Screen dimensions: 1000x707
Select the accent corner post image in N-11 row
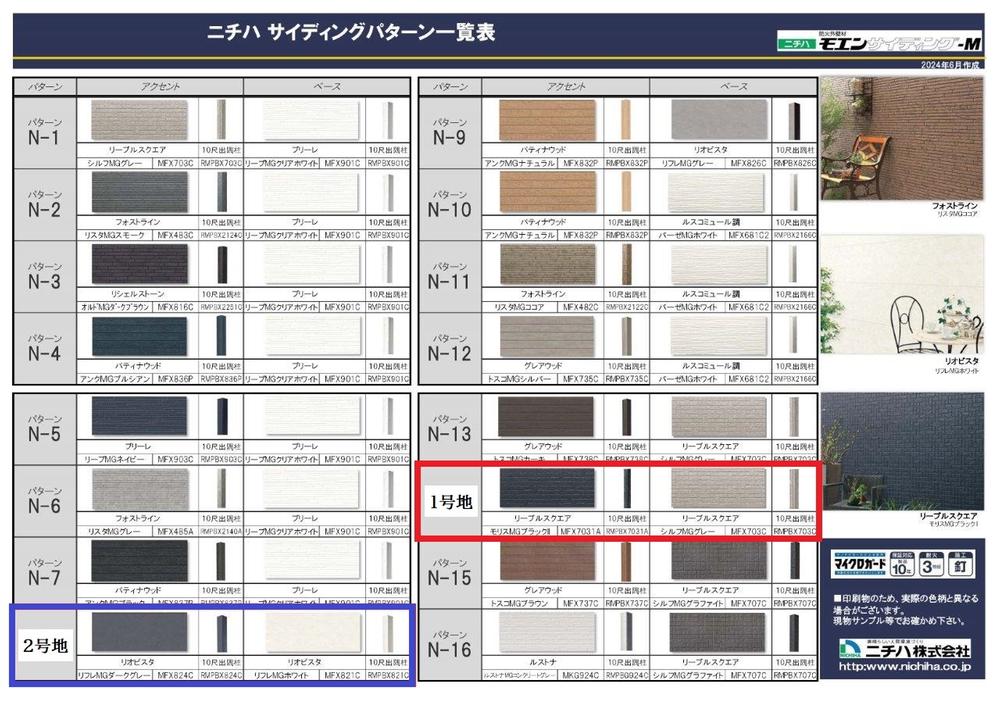tap(626, 264)
